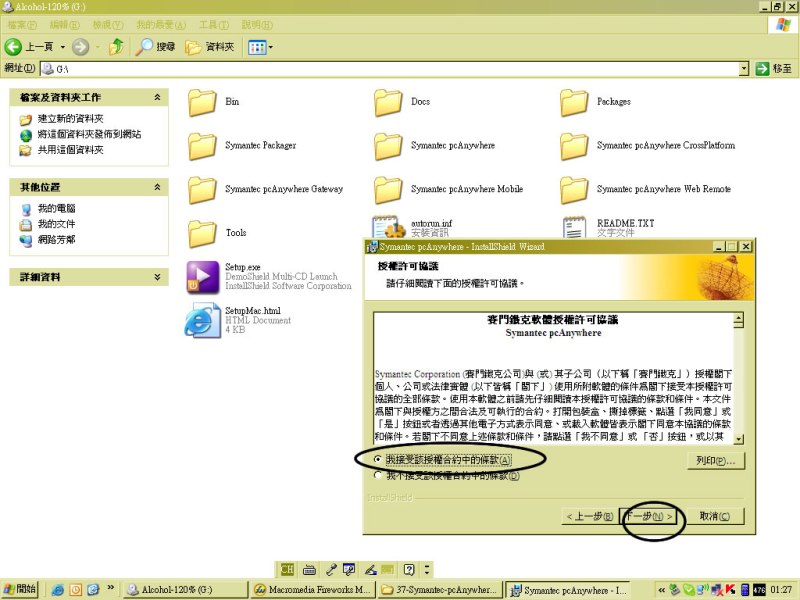The width and height of the screenshot is (800, 600).
Task: Click the 上一步(B) back button
Action: pyautogui.click(x=590, y=516)
